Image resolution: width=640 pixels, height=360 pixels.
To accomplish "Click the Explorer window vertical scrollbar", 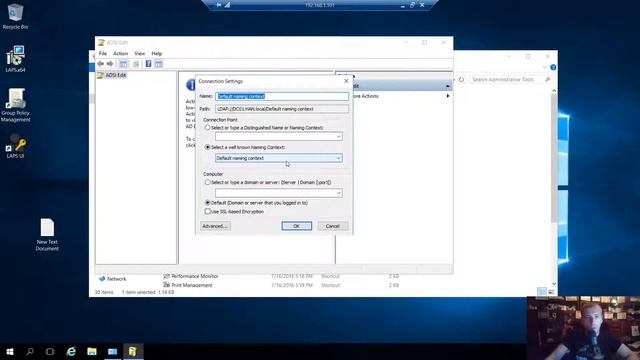I will (554, 186).
